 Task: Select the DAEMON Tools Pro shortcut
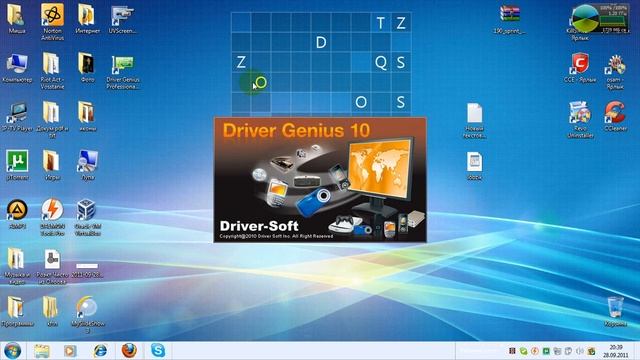pyautogui.click(x=52, y=217)
